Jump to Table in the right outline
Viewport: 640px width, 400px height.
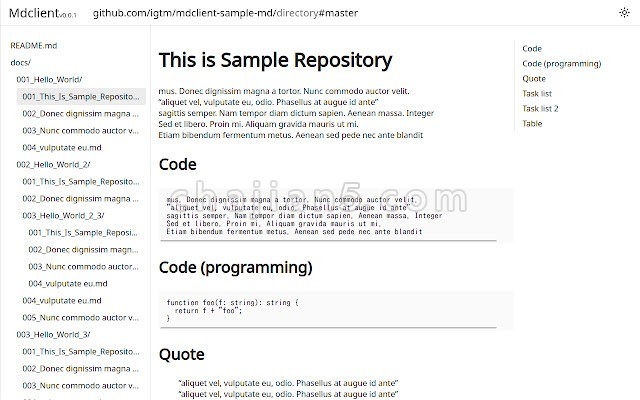[532, 124]
